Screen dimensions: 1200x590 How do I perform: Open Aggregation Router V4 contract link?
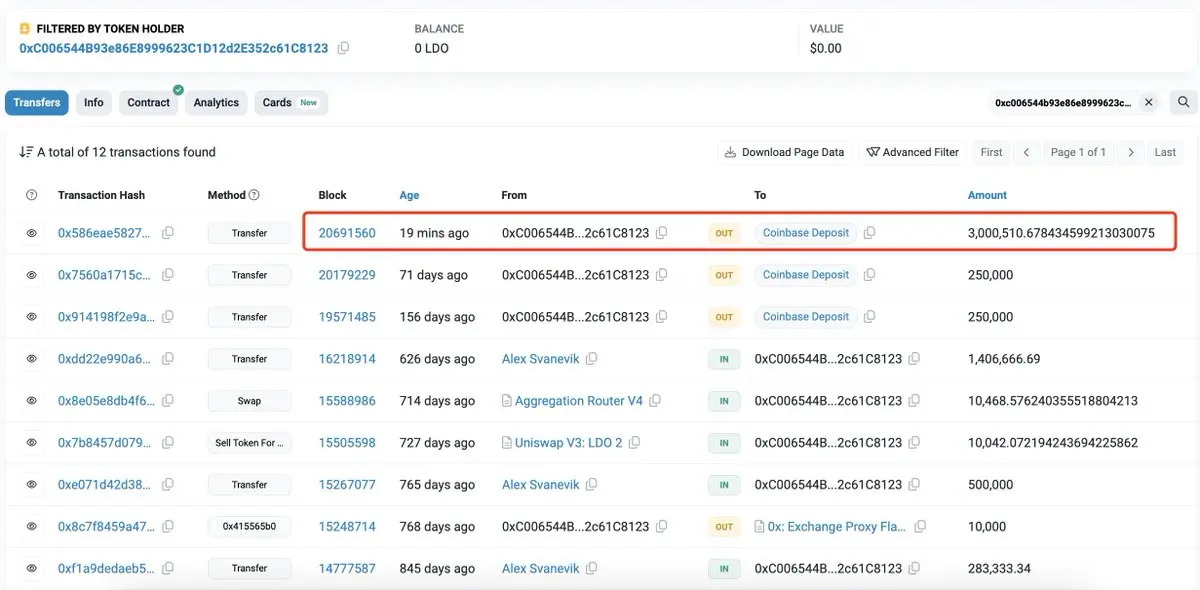pos(579,401)
